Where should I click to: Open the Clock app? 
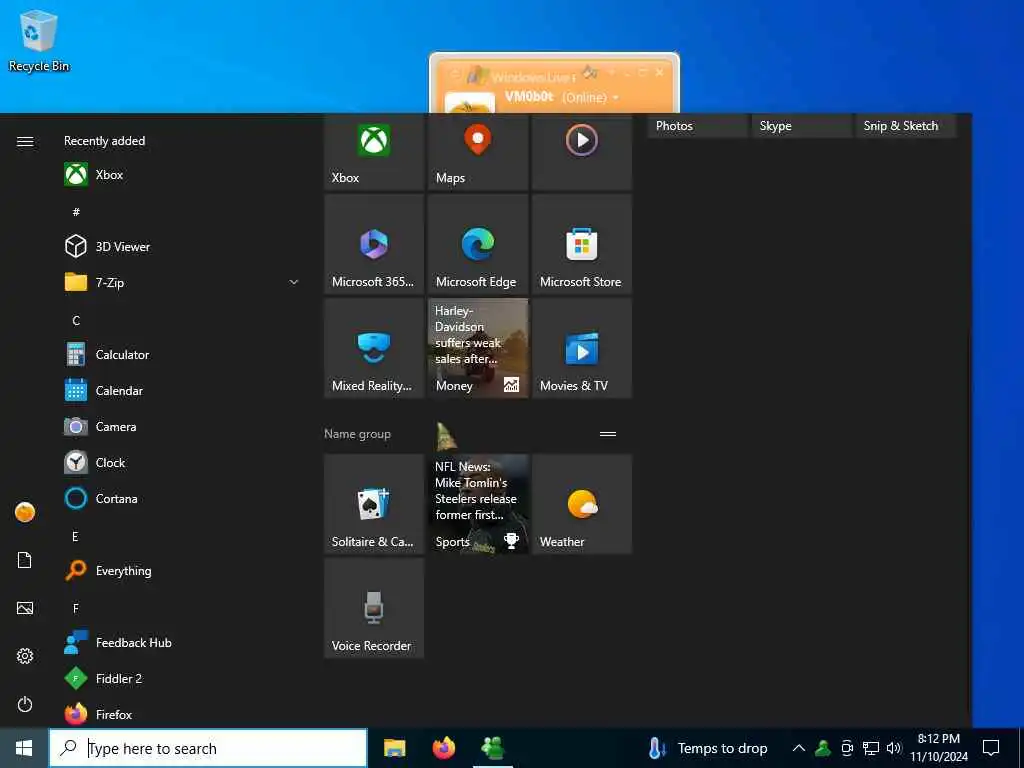(x=183, y=462)
